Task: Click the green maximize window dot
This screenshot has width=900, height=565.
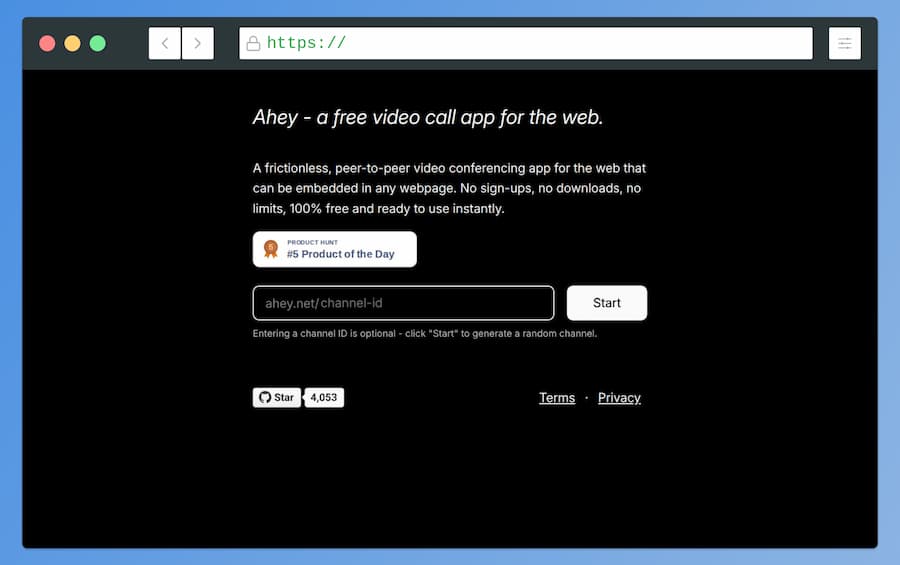Action: coord(98,43)
